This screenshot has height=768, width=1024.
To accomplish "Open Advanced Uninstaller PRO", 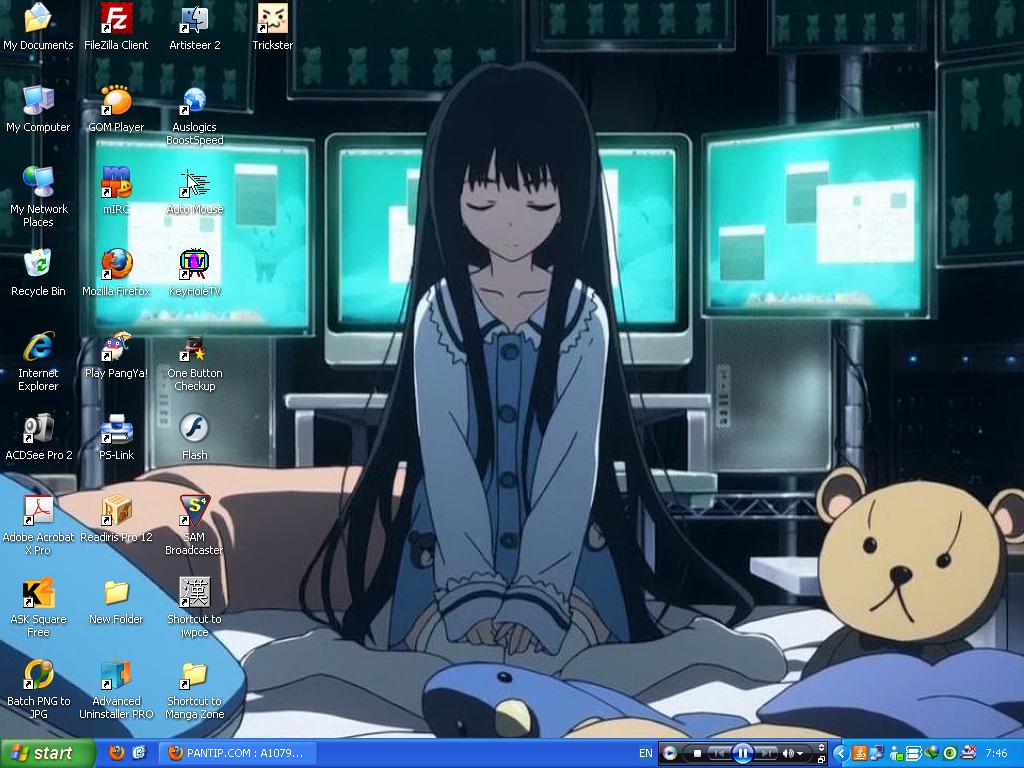I will point(116,690).
